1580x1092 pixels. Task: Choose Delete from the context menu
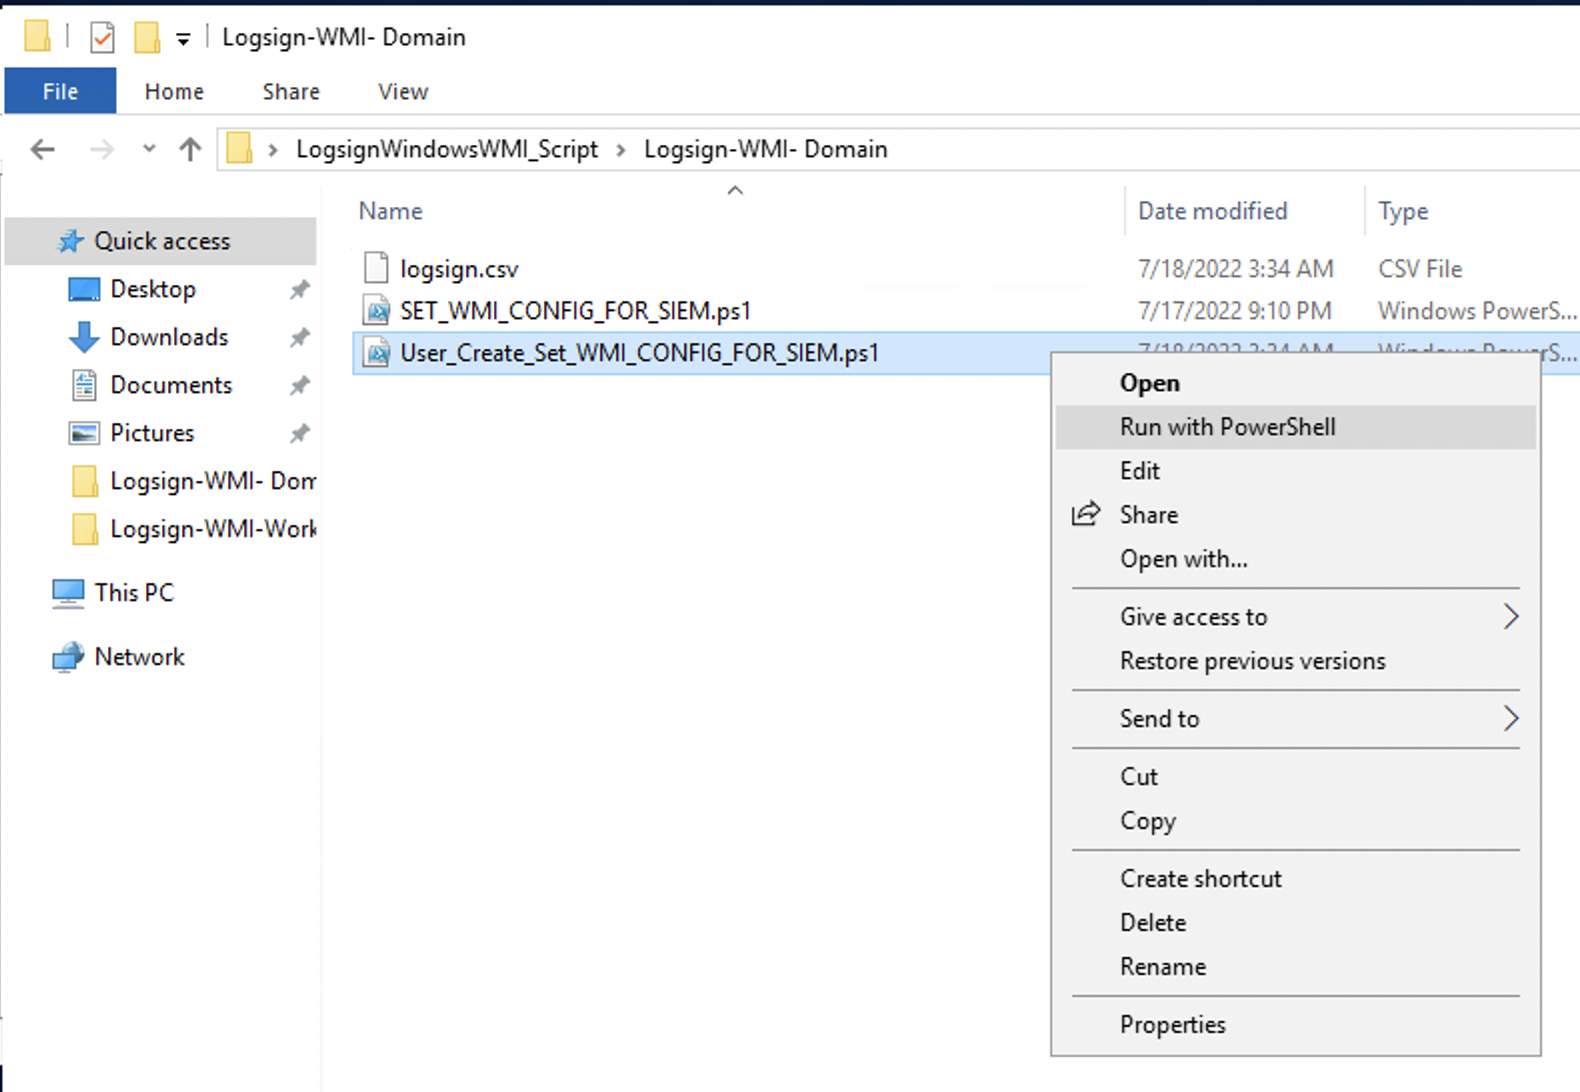pos(1295,923)
